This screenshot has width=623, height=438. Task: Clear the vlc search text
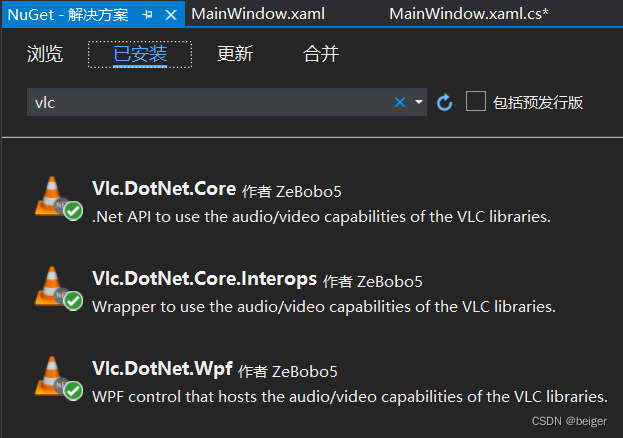click(x=400, y=102)
